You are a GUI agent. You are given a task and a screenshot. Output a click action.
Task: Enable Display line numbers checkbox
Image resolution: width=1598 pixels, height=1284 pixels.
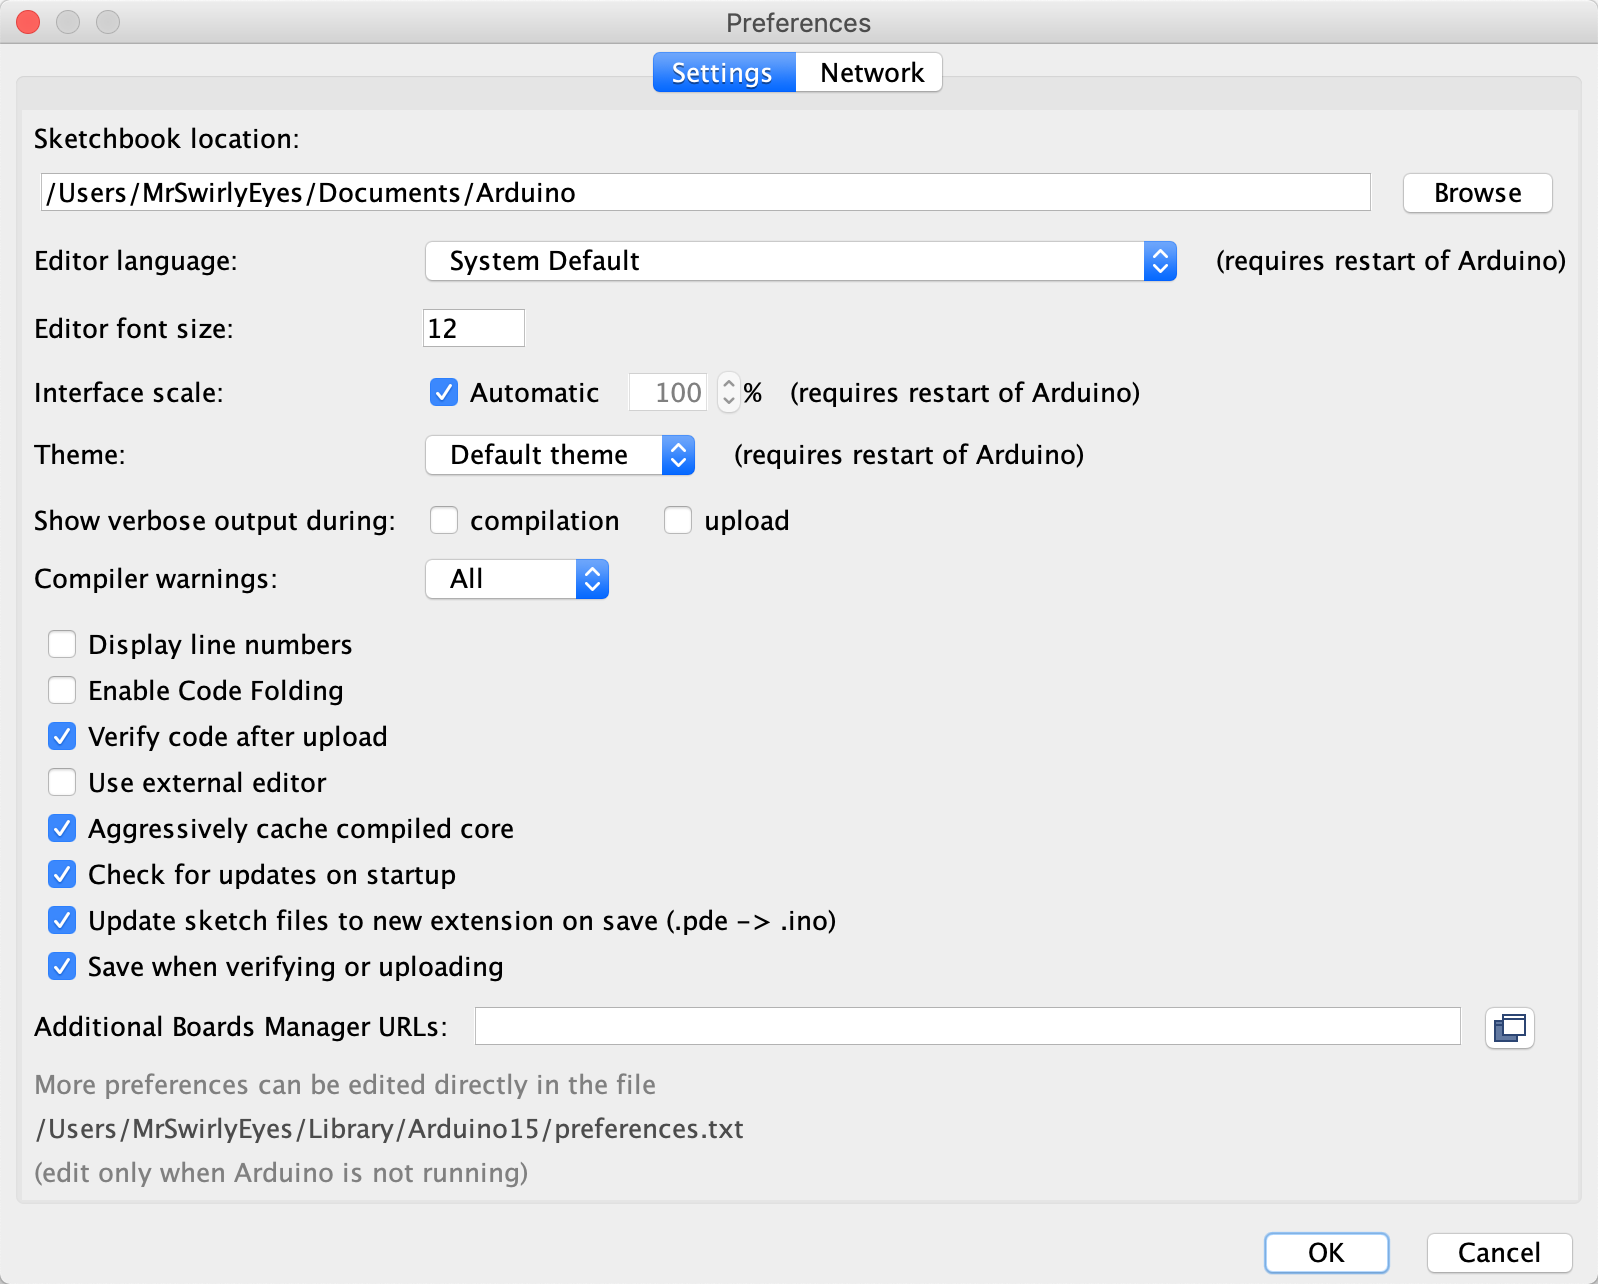coord(62,645)
